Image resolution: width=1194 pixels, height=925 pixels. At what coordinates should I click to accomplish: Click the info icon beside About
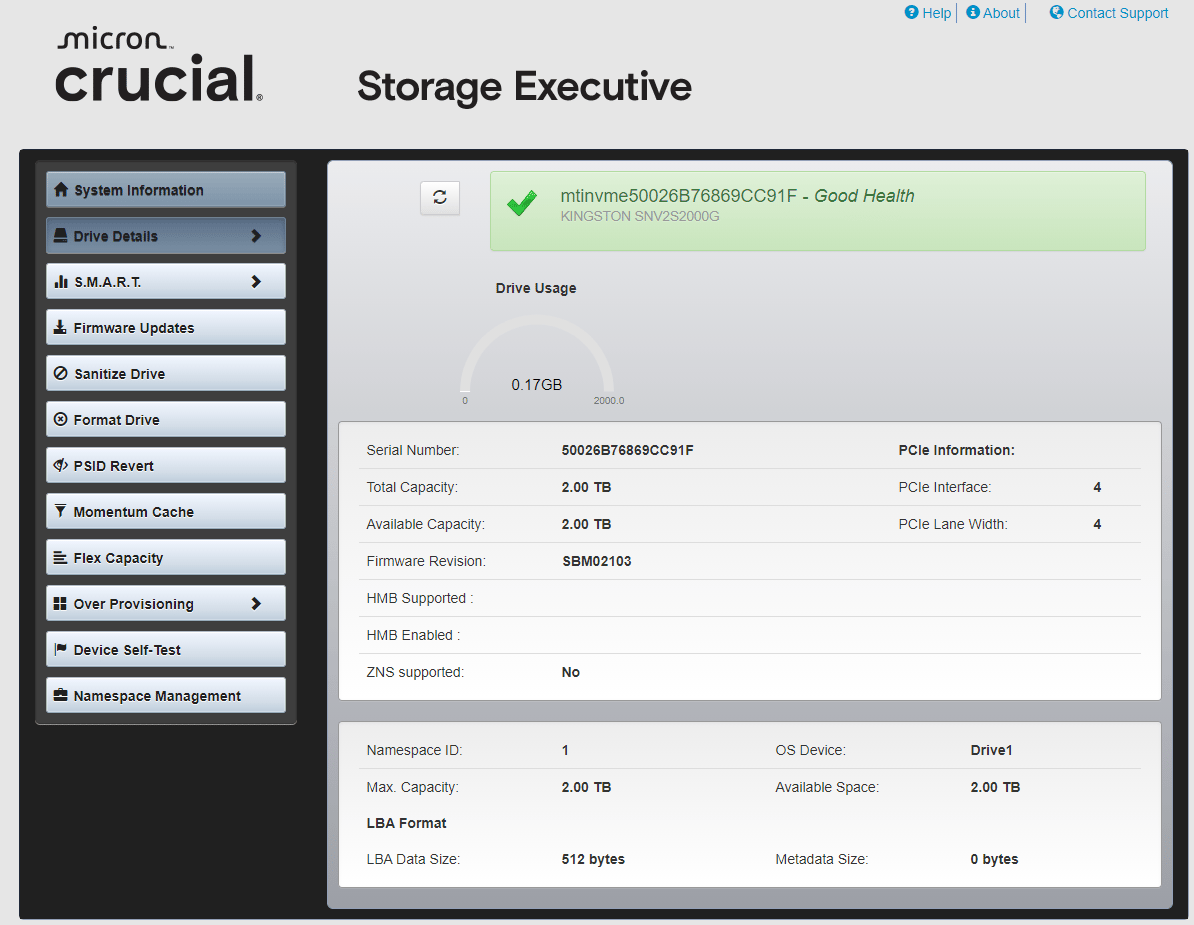coord(972,12)
